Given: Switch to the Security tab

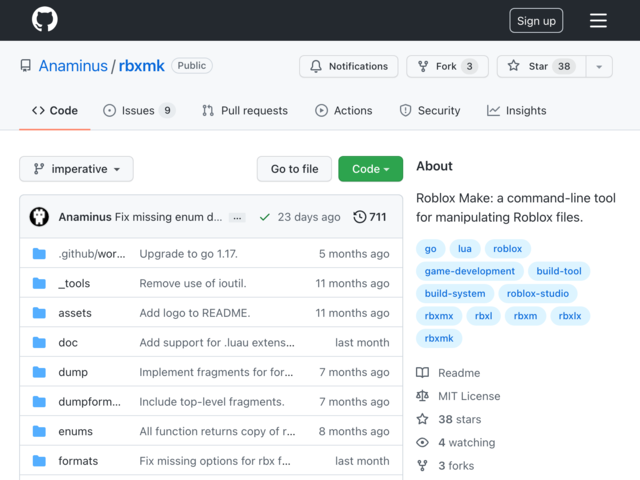Looking at the screenshot, I should [429, 111].
